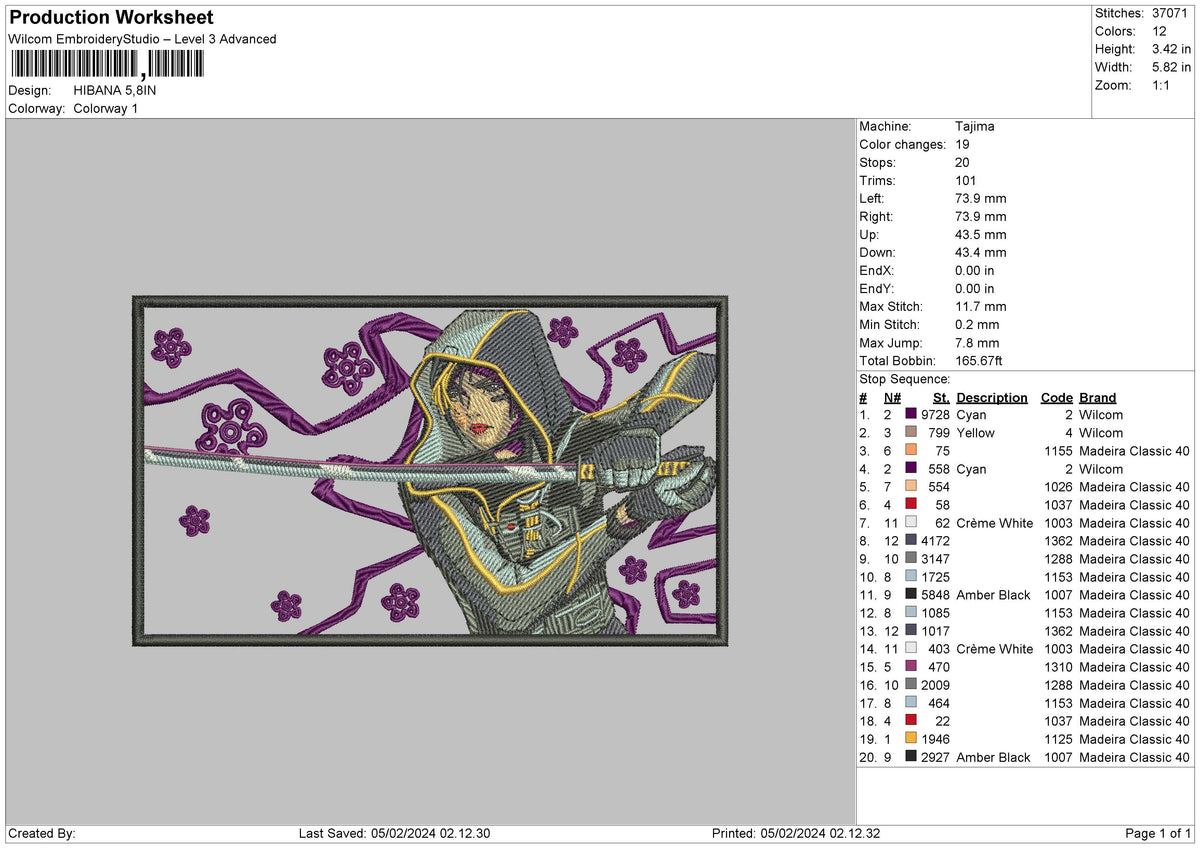Click the thread code 1155
This screenshot has height=848, width=1200.
tap(1057, 450)
